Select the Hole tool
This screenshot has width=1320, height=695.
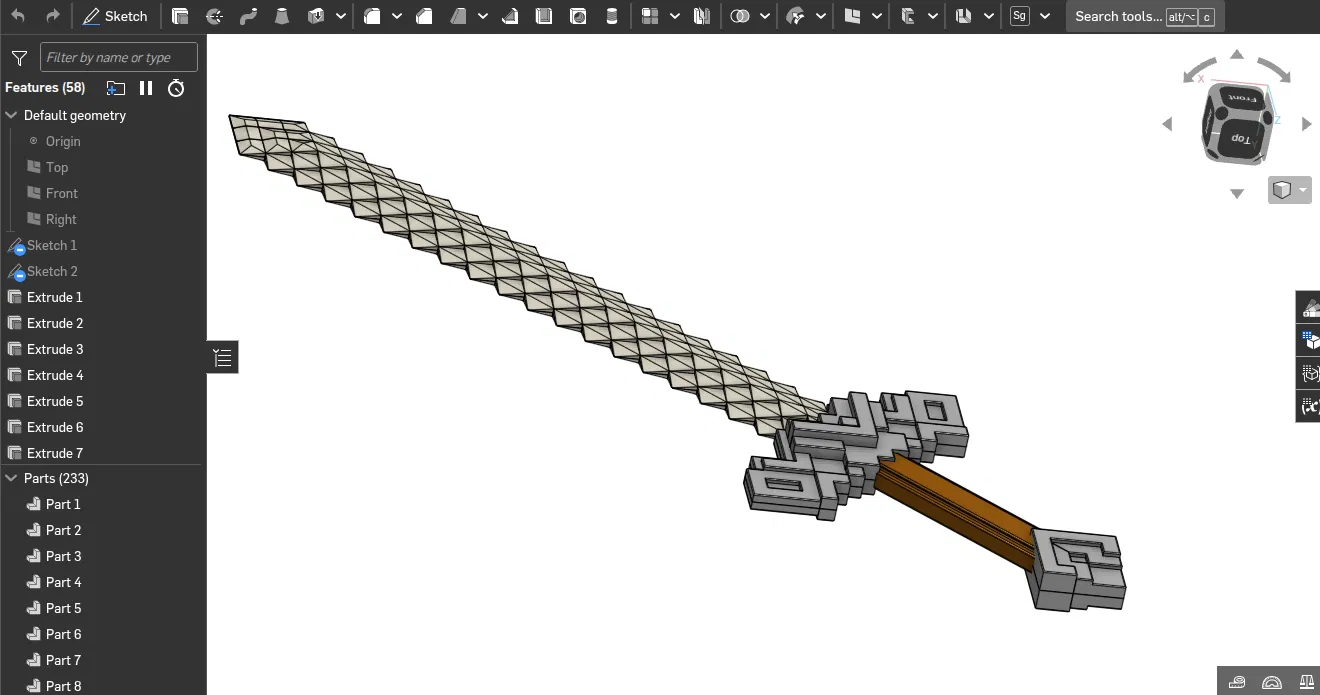tap(578, 16)
